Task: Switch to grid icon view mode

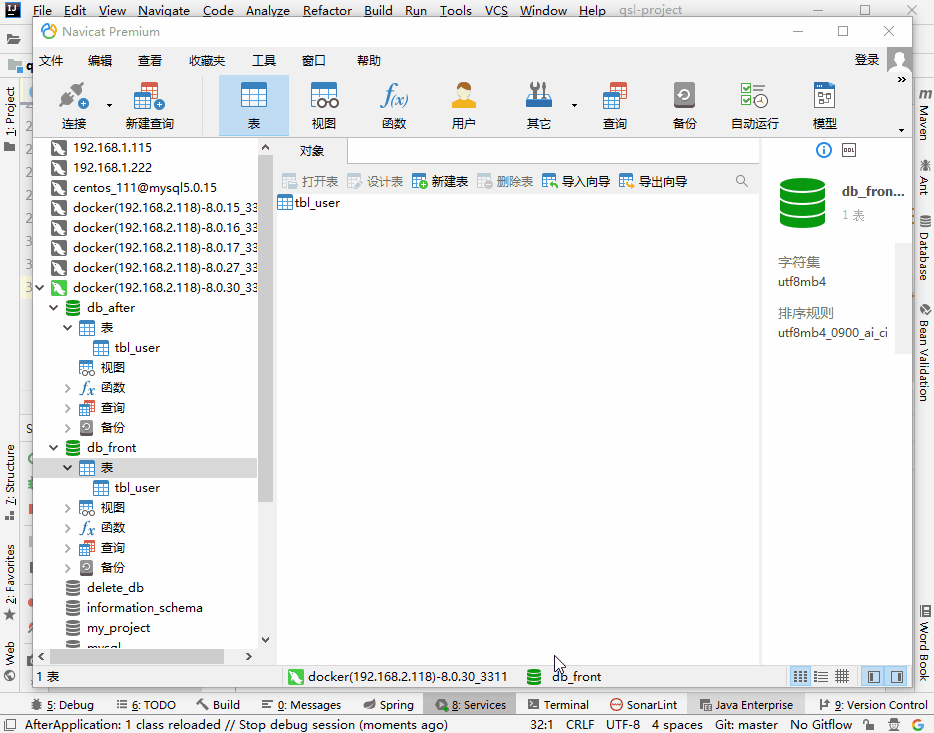Action: pos(800,676)
